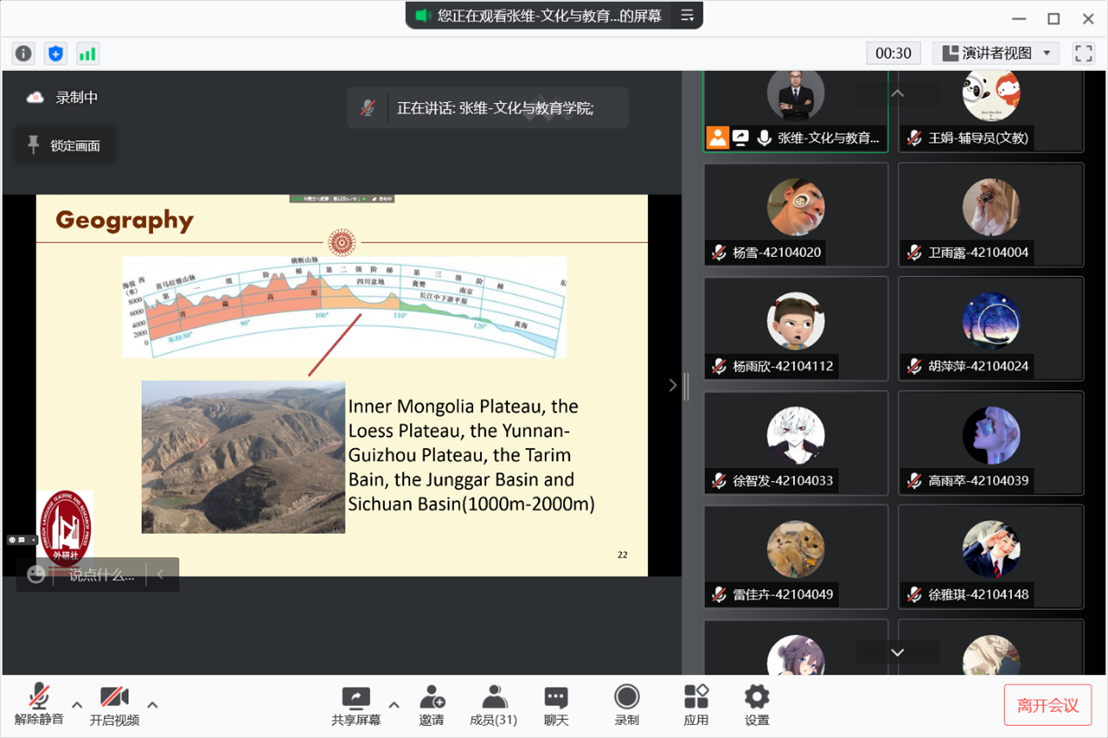Invite participants with 邀请
Viewport: 1108px width, 738px height.
point(432,704)
